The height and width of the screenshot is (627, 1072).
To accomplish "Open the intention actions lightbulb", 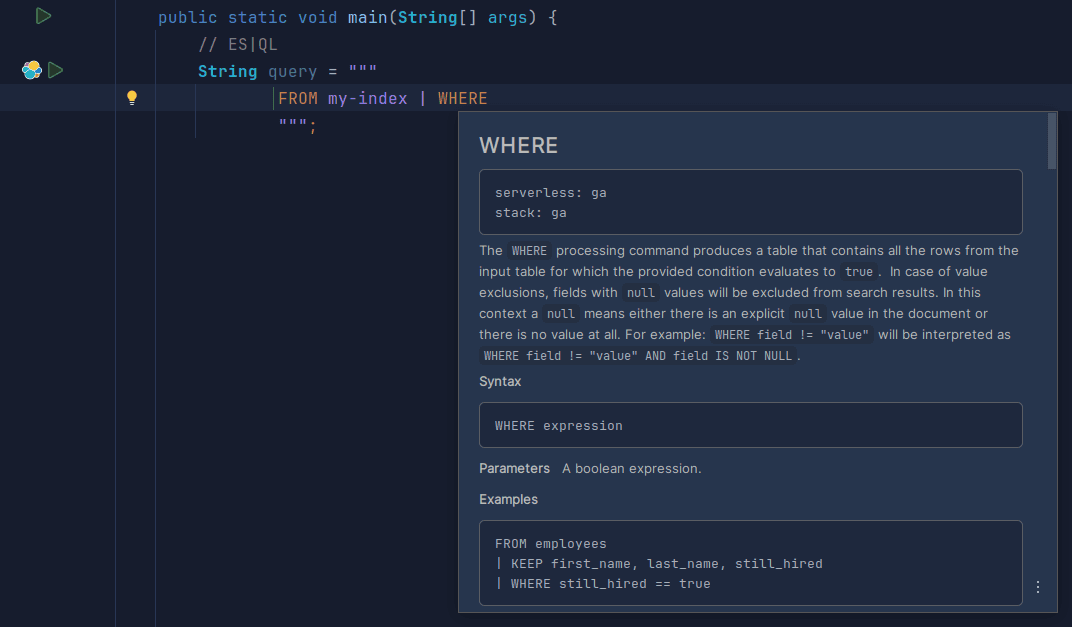I will (133, 97).
